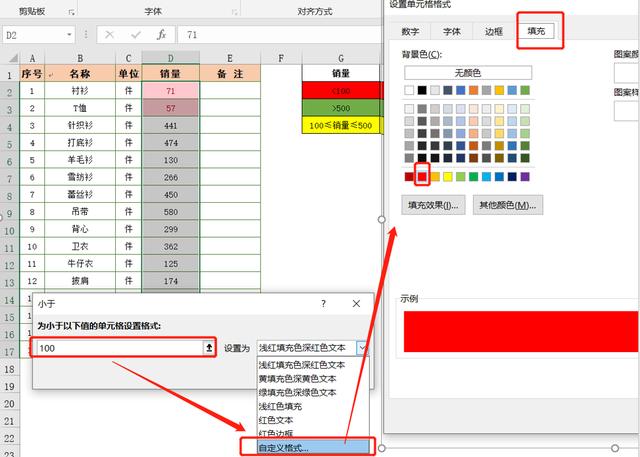Click the 其他颜色 button

[x=506, y=205]
